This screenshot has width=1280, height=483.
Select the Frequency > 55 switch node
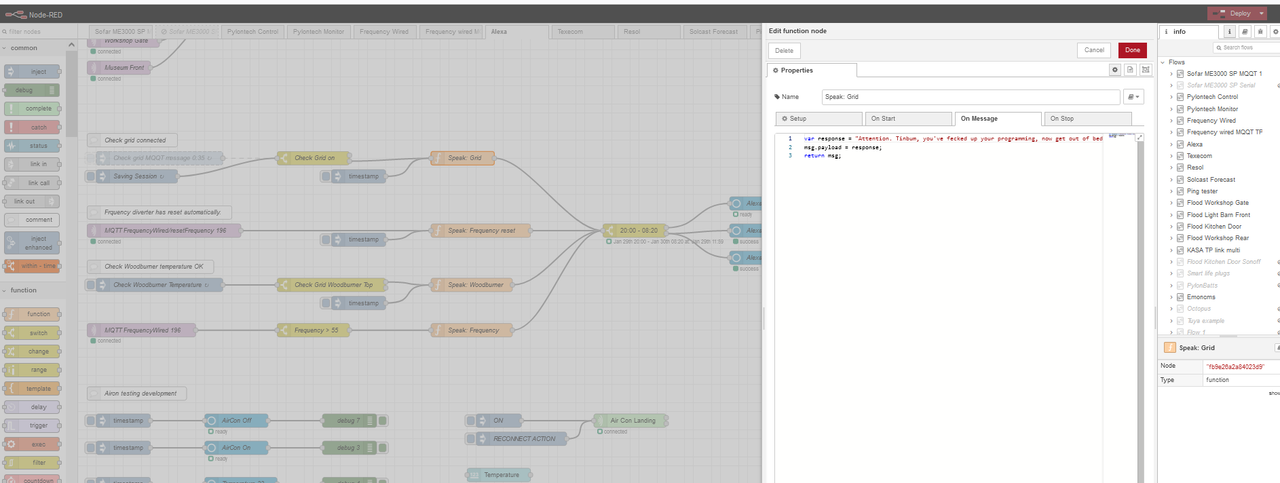coord(313,330)
